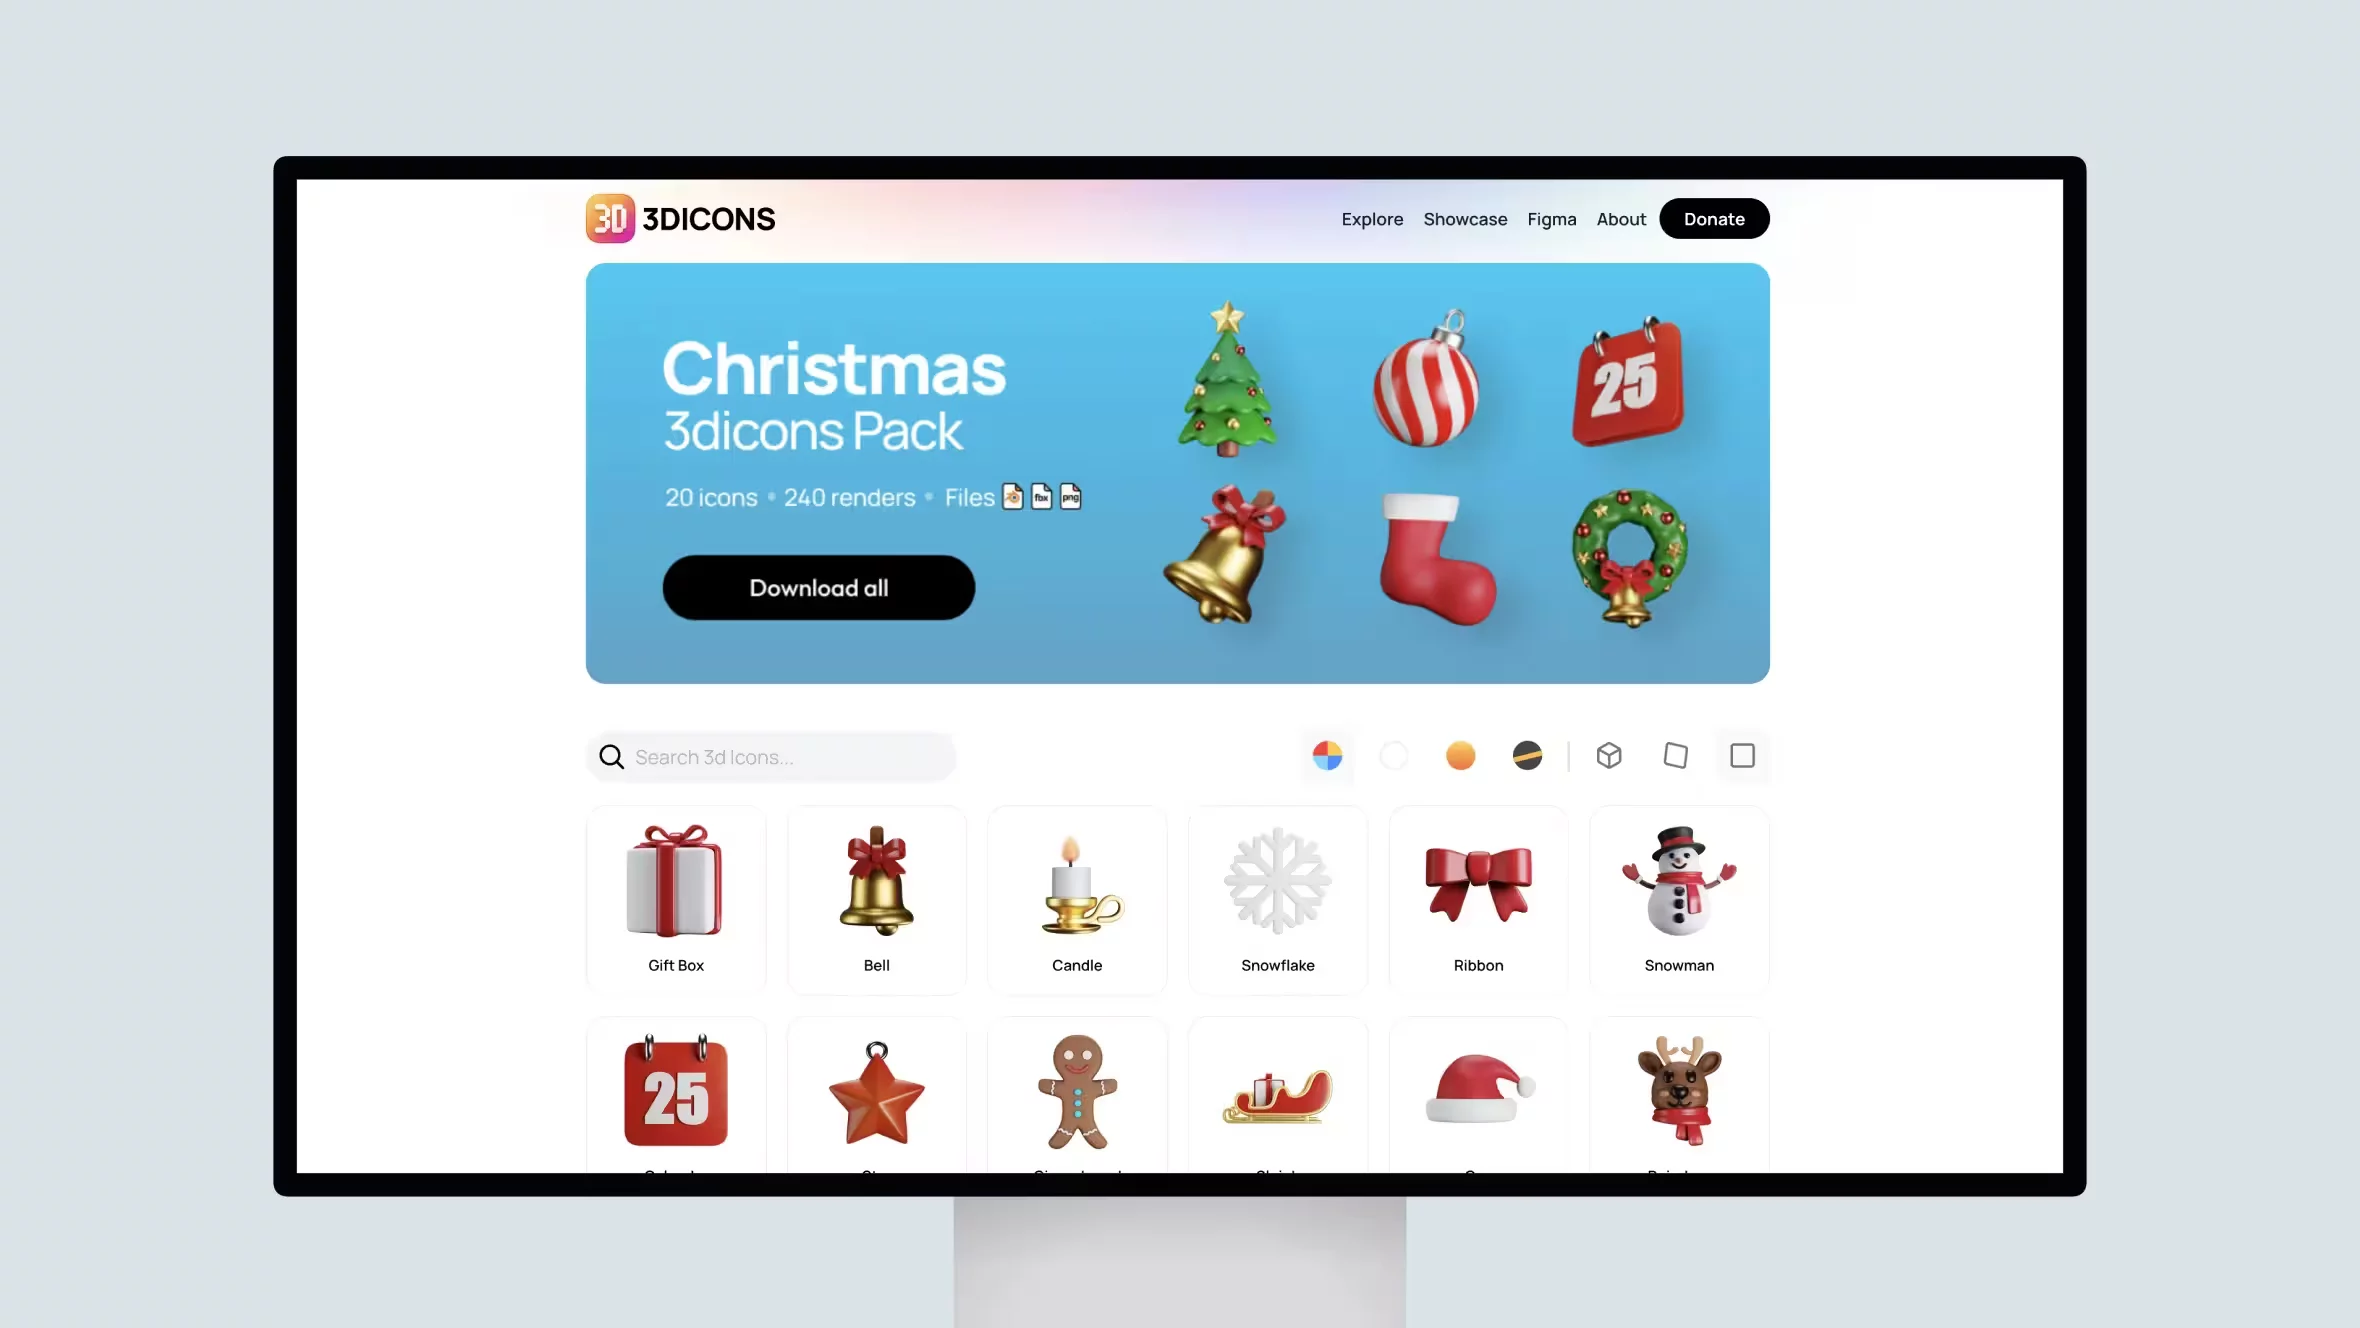Select the medium grid view layout
The height and width of the screenshot is (1328, 2360).
click(1674, 754)
